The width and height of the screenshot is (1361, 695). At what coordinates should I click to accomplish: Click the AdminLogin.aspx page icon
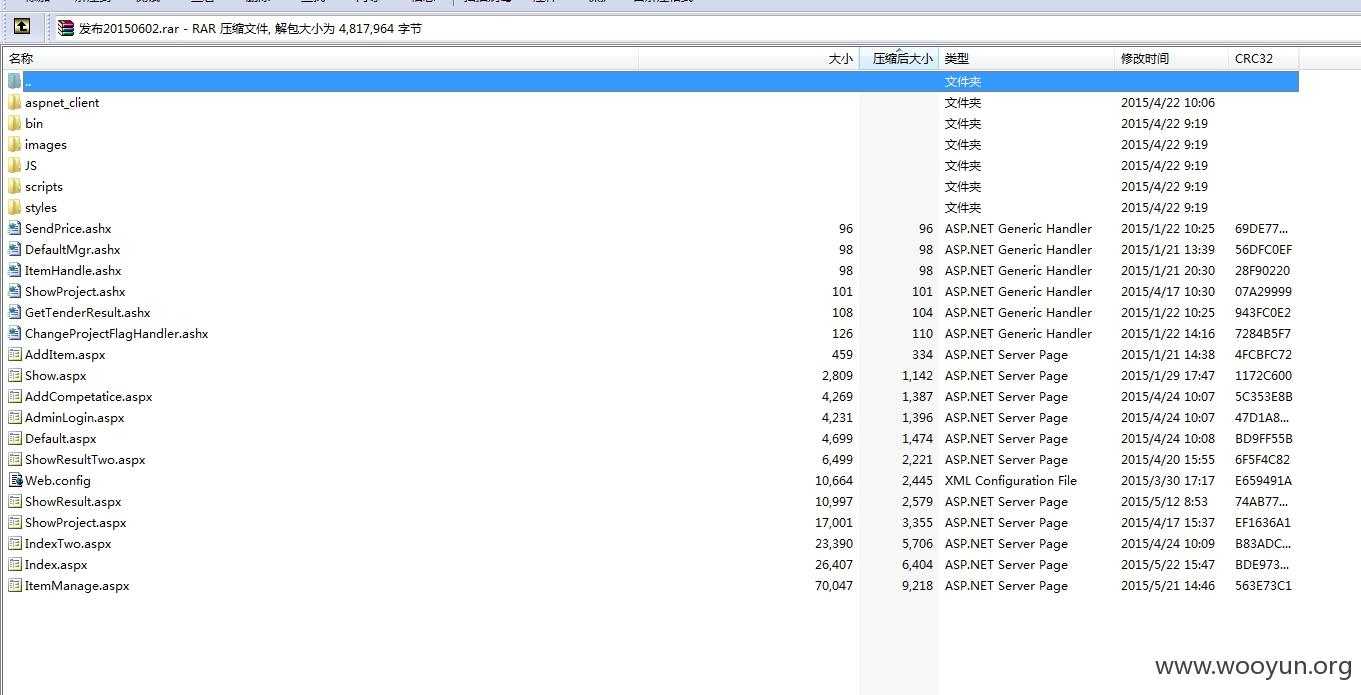(x=14, y=417)
